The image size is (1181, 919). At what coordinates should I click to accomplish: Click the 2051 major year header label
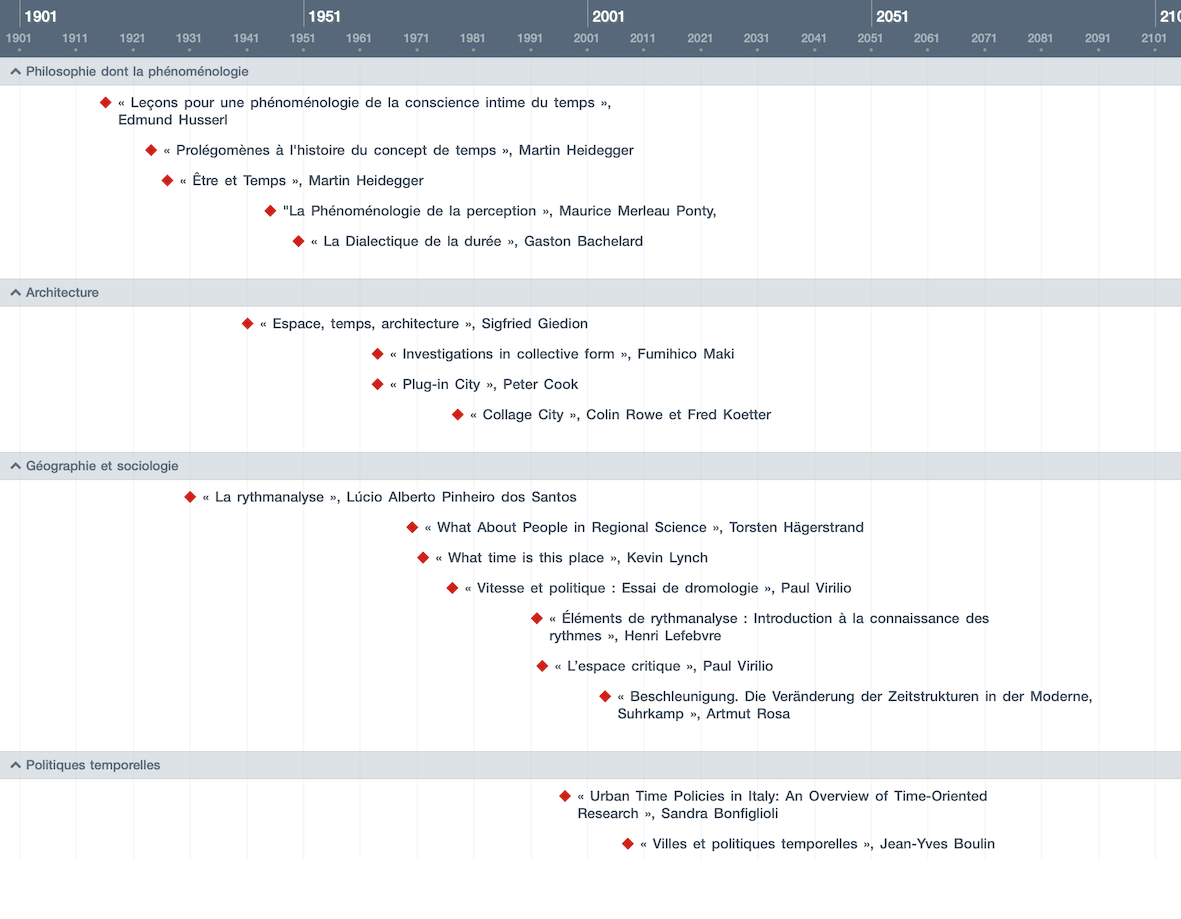coord(893,17)
